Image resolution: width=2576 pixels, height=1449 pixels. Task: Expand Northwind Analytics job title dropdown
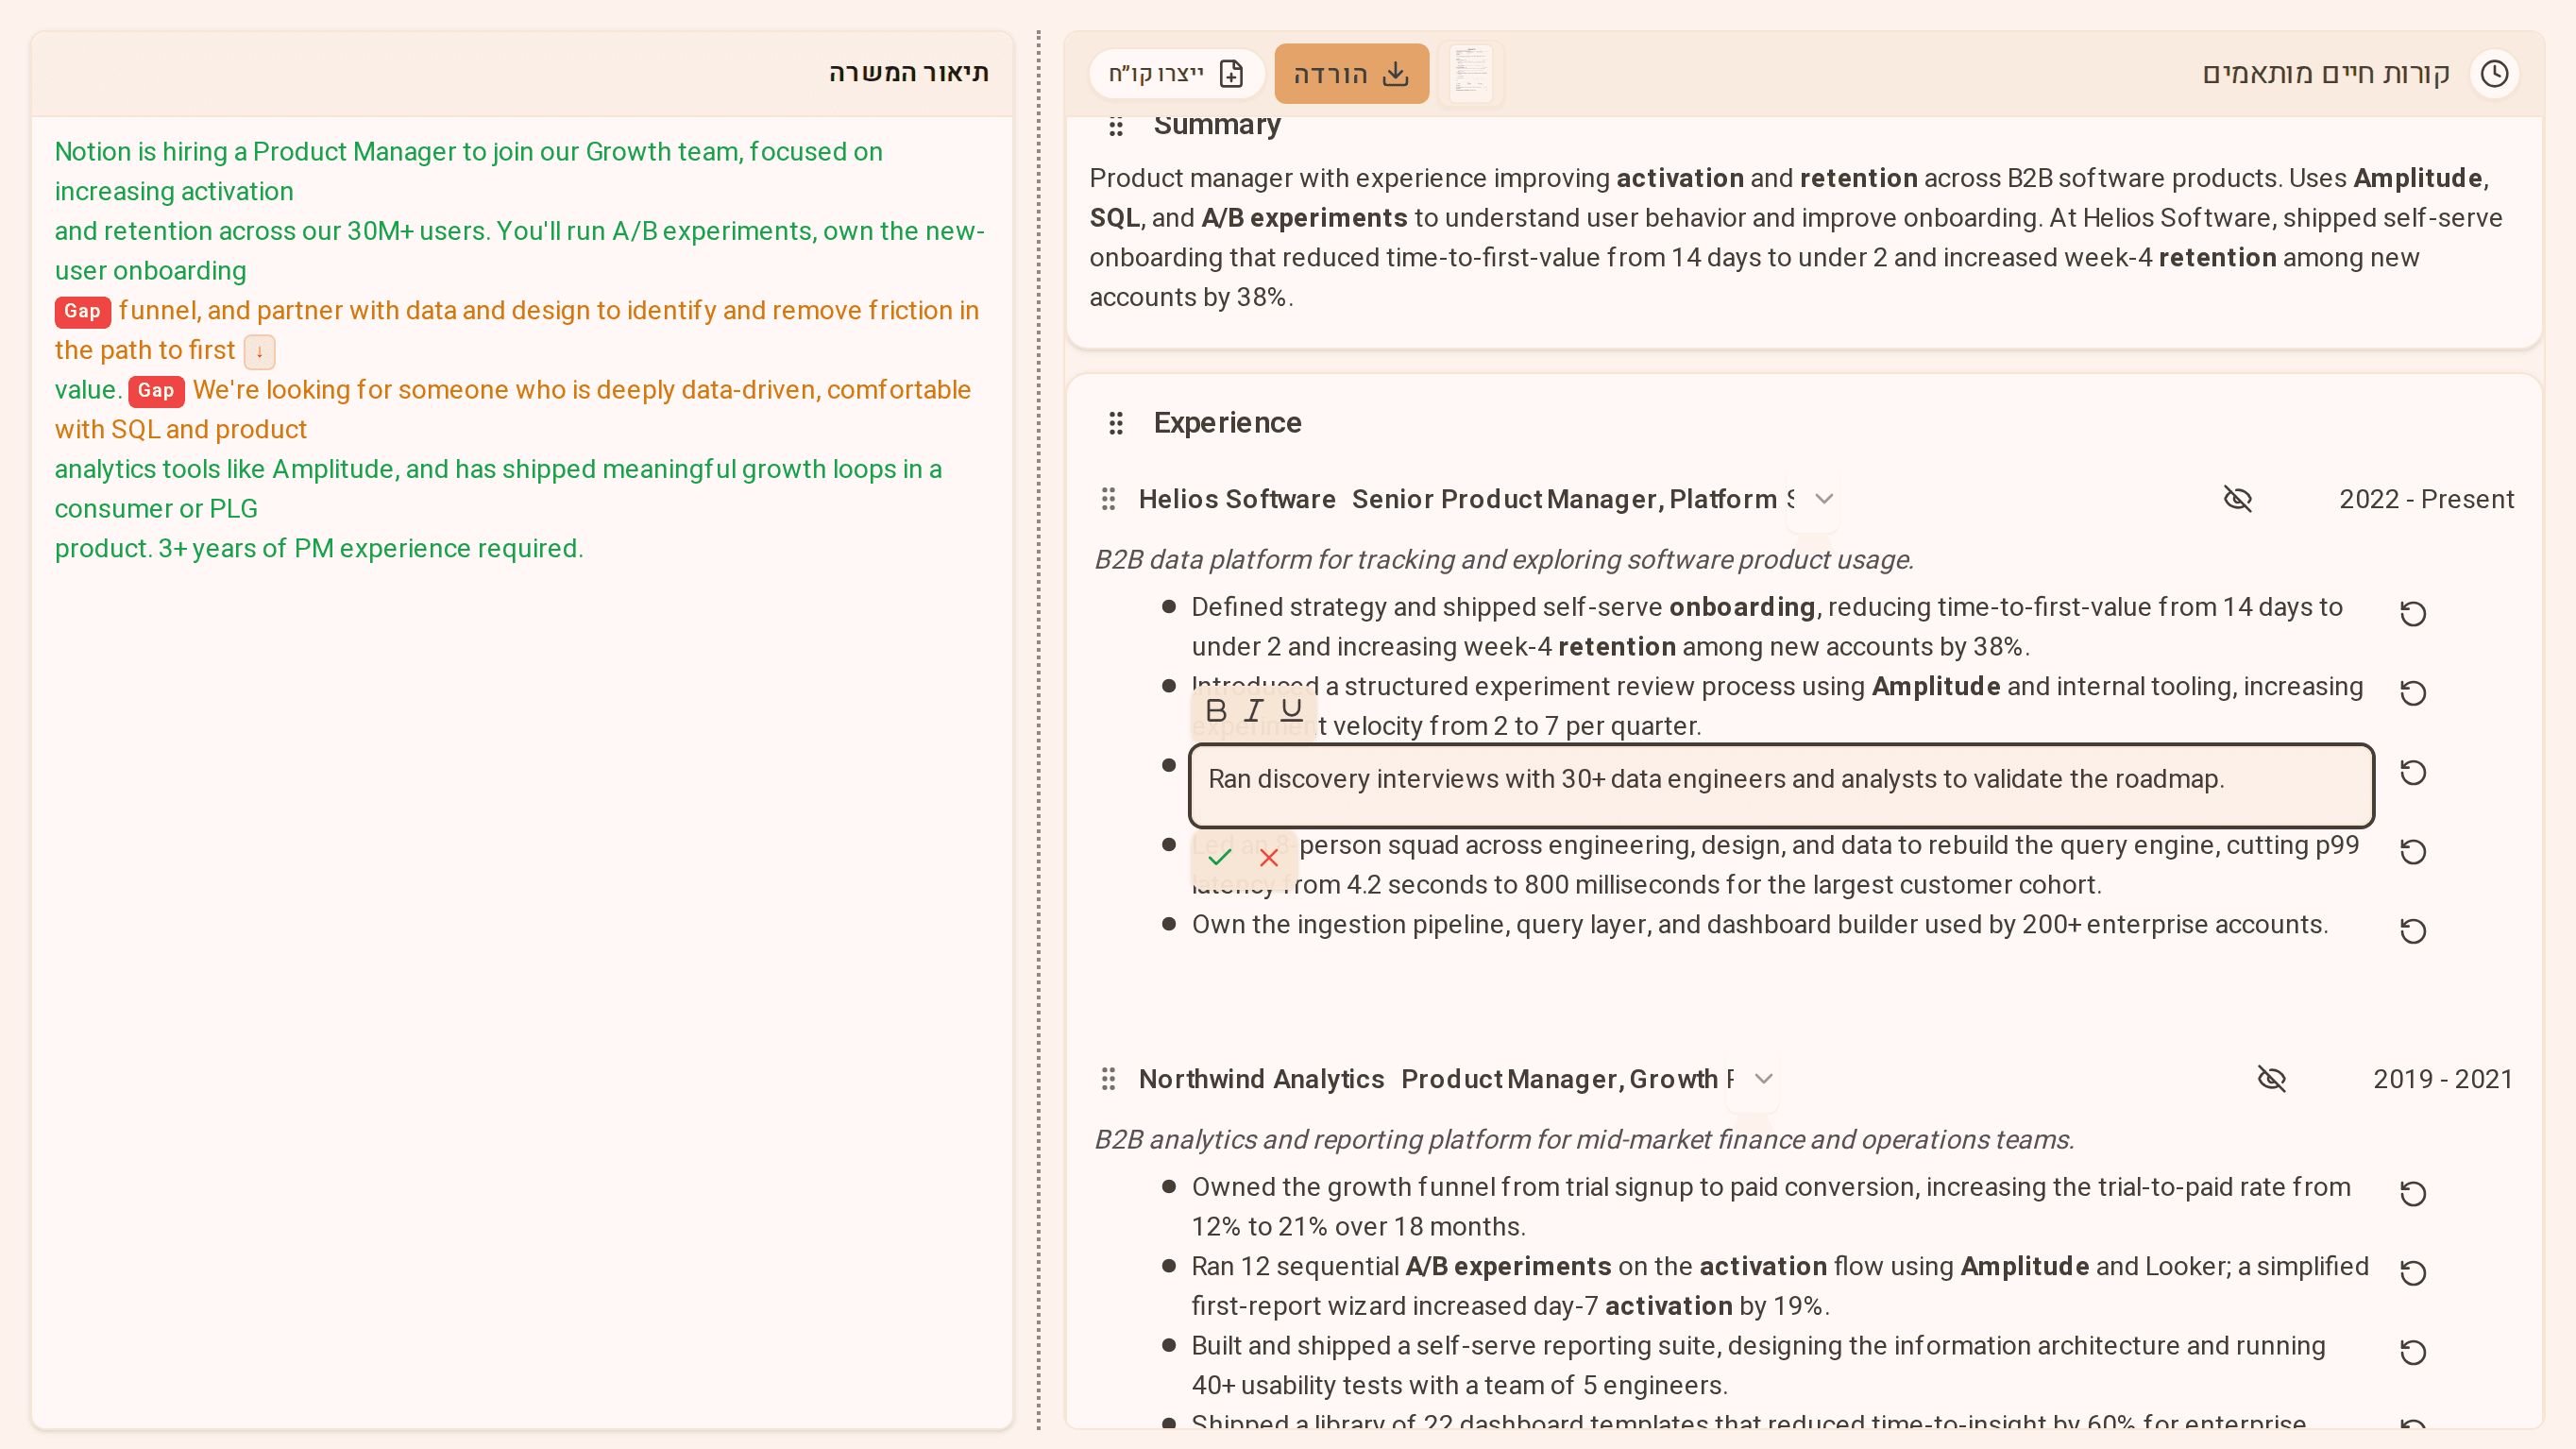click(1764, 1079)
